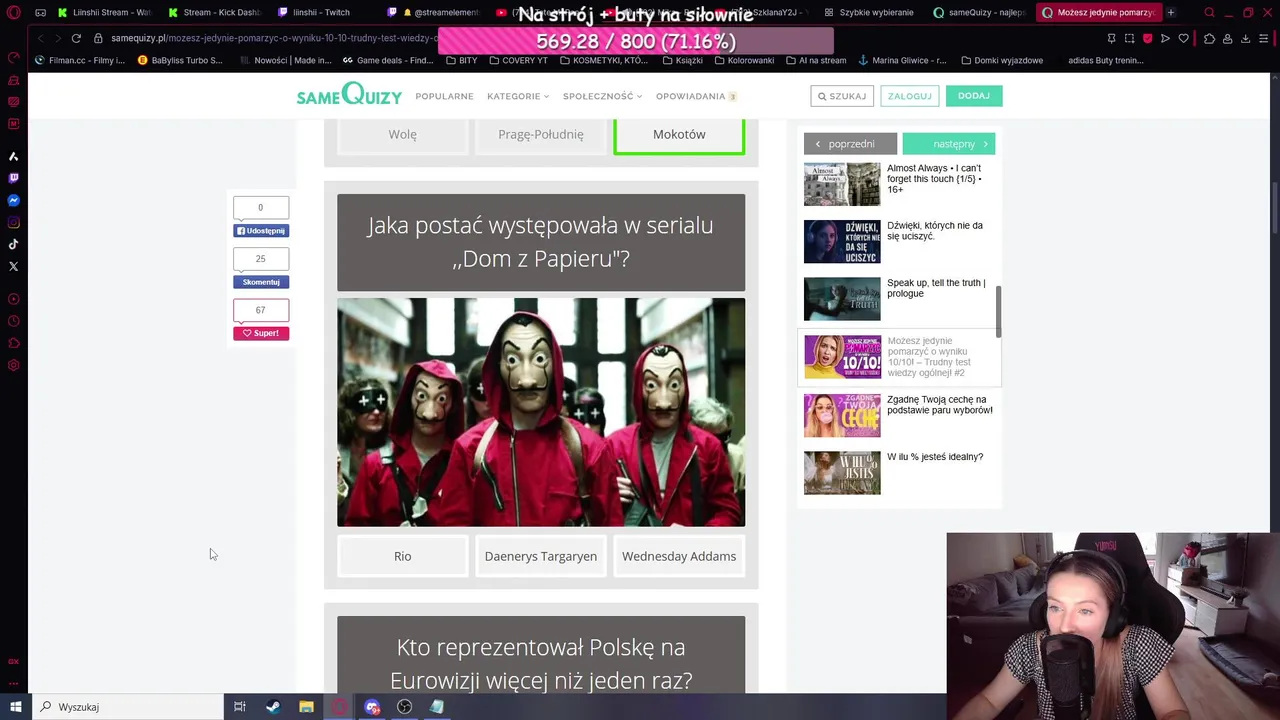Open tab search magnifier icon
The width and height of the screenshot is (1280, 720).
1209,13
